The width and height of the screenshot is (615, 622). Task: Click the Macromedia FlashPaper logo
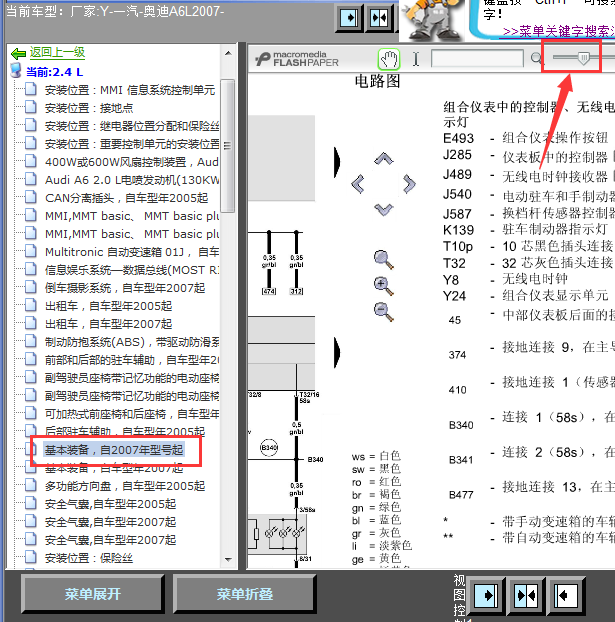point(297,59)
